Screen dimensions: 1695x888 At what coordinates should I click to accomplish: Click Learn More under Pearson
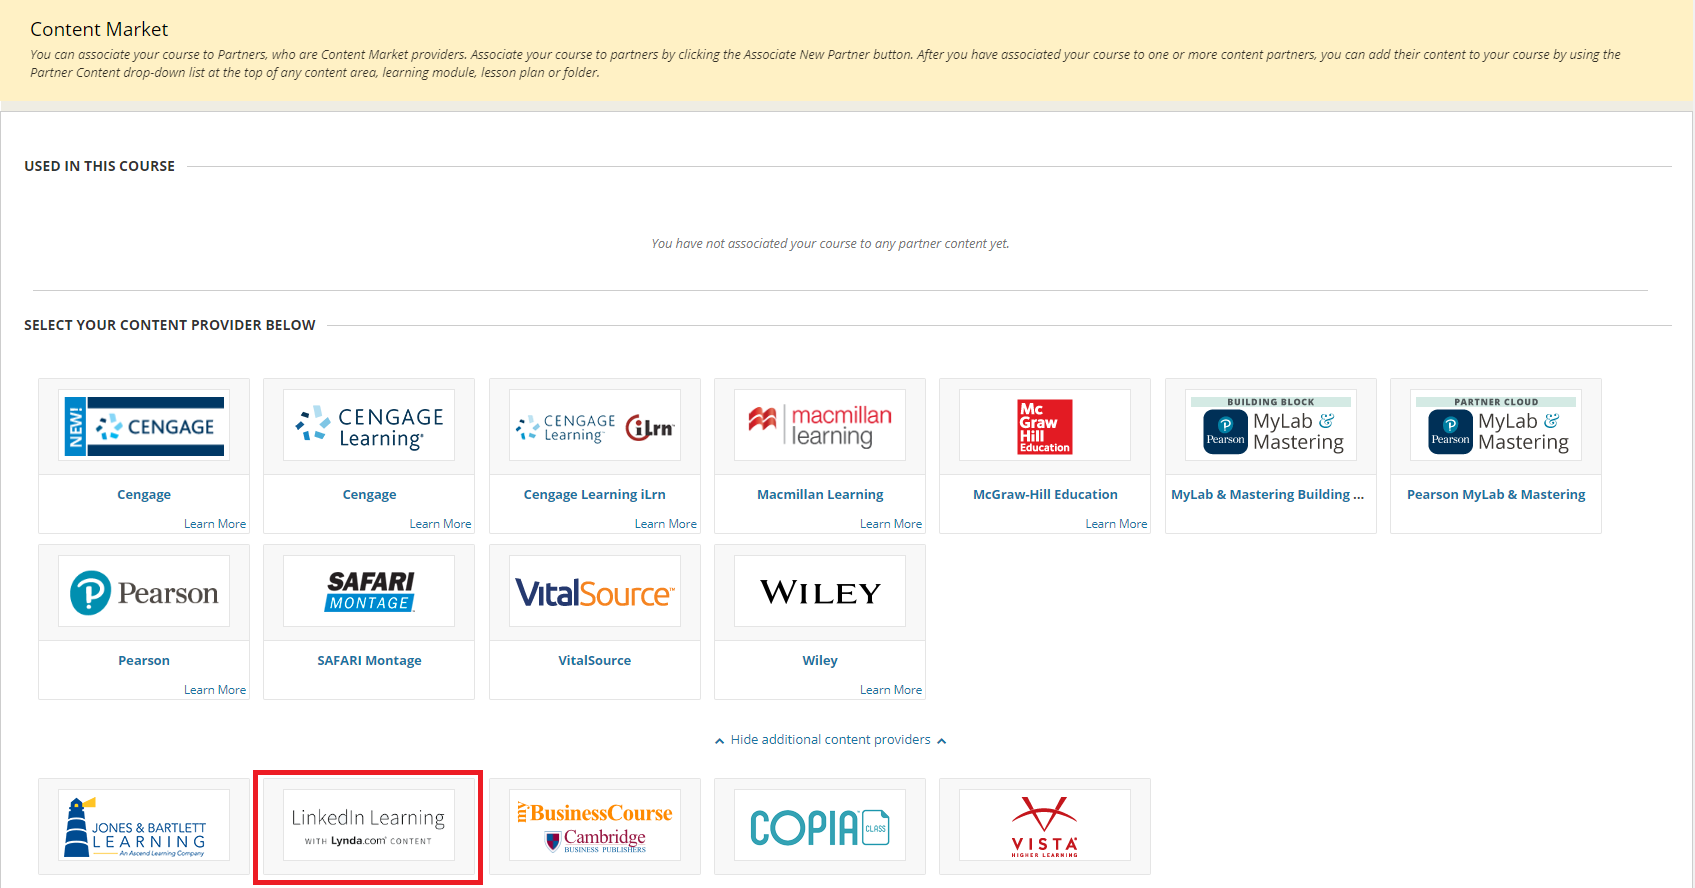[215, 690]
